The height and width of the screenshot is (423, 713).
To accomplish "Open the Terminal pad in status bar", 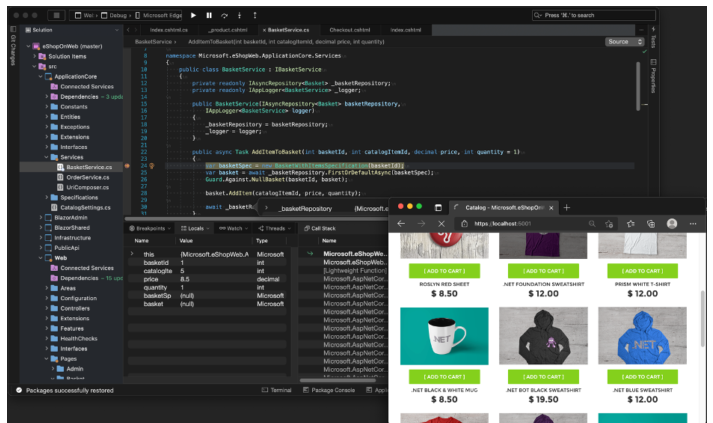I will 276,390.
